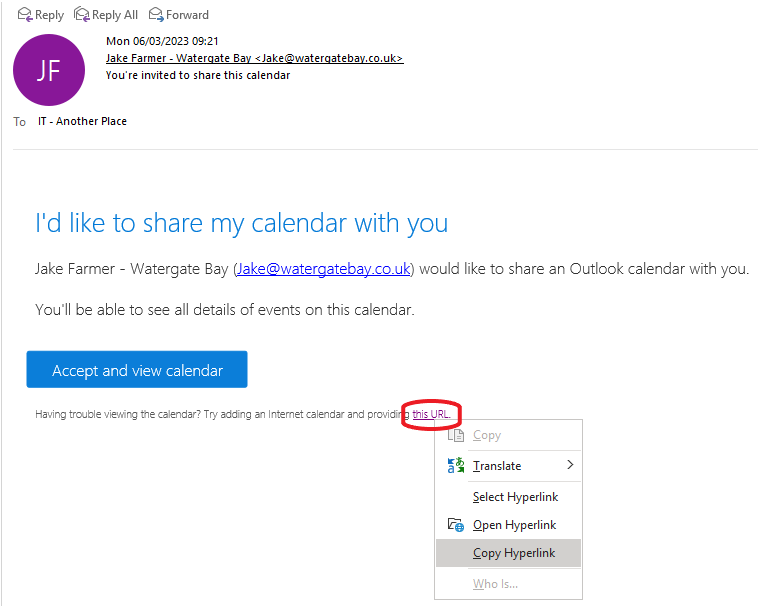
Task: Open the "this URL" hyperlink
Action: 431,414
